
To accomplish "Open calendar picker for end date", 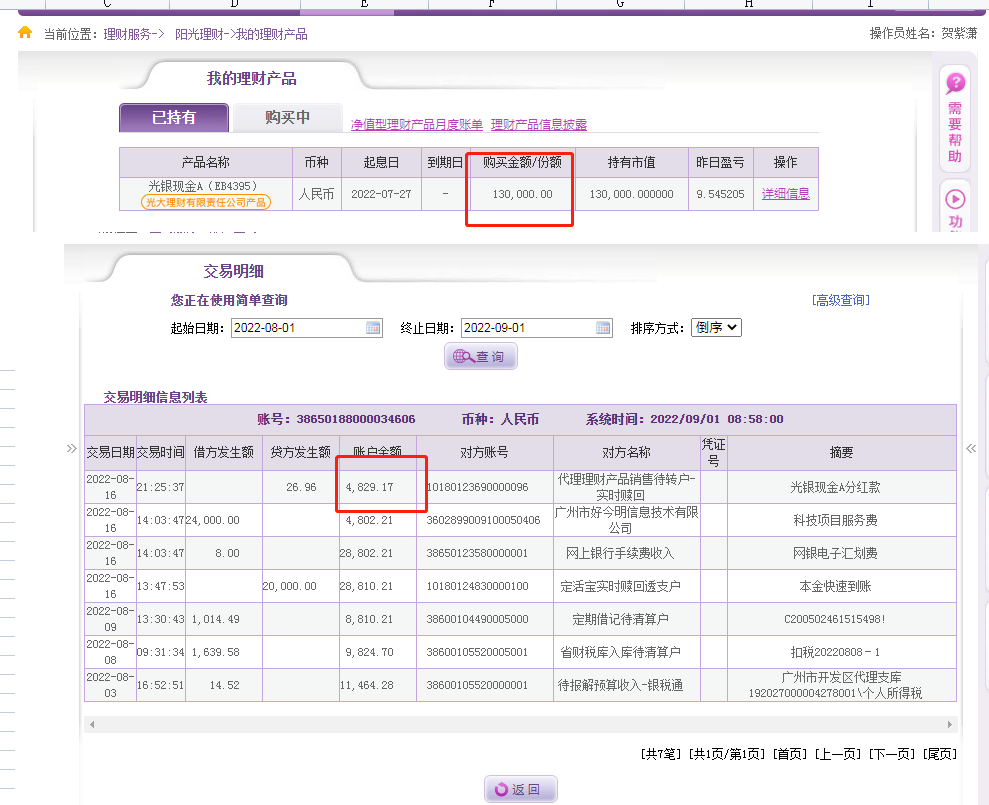I will [x=603, y=327].
